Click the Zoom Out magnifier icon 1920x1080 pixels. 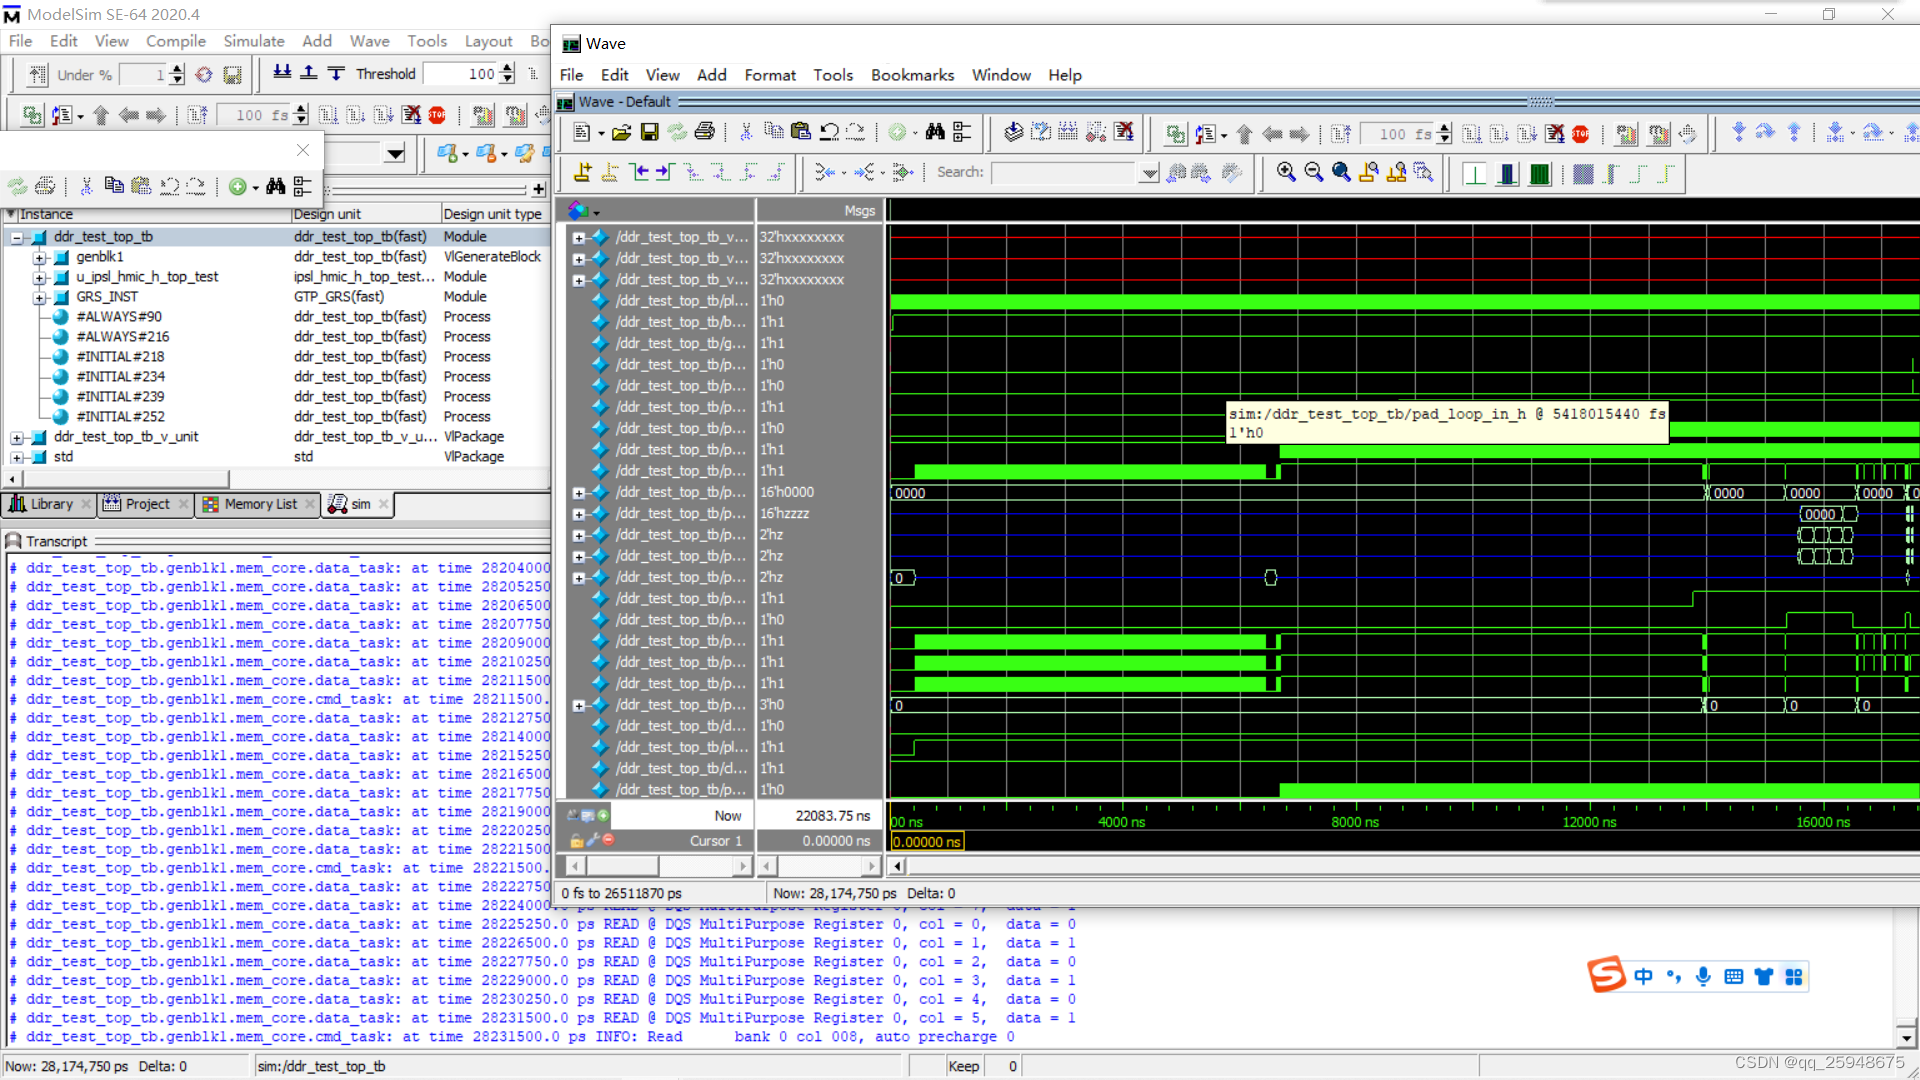coord(1314,172)
